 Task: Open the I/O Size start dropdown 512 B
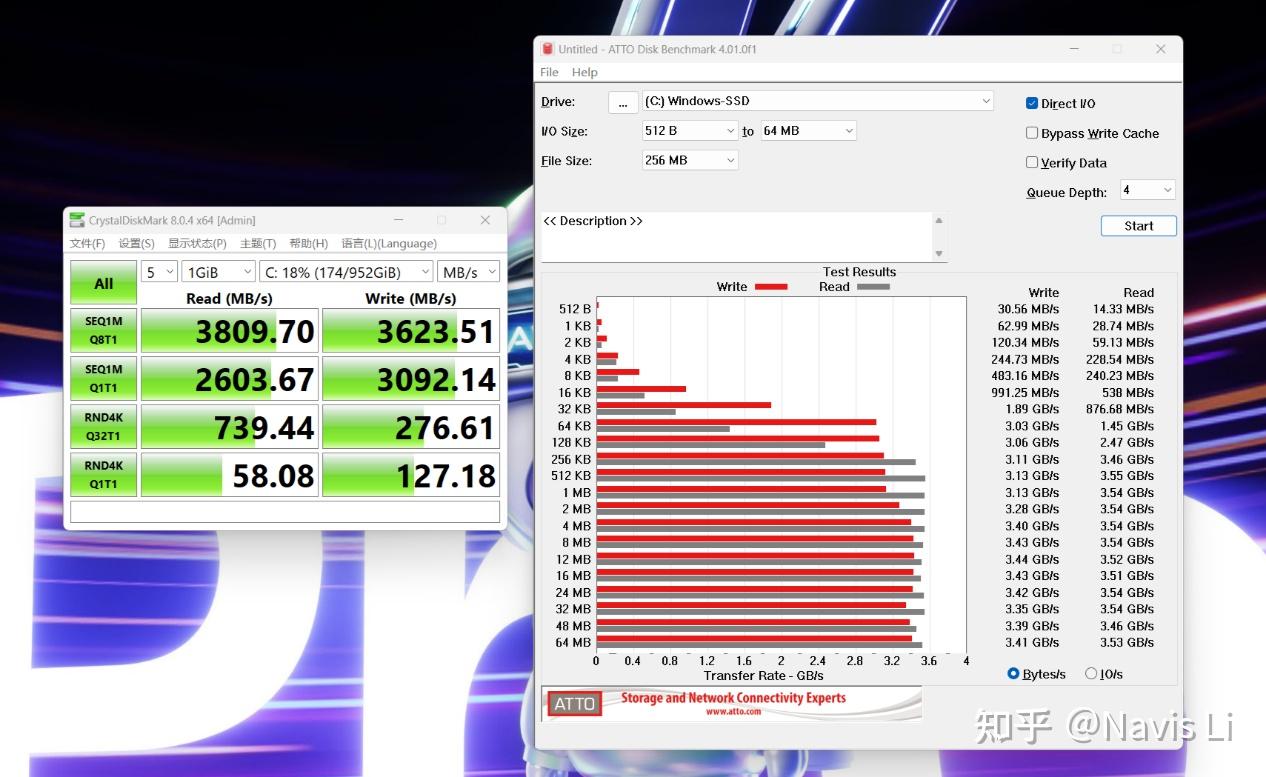pos(690,131)
